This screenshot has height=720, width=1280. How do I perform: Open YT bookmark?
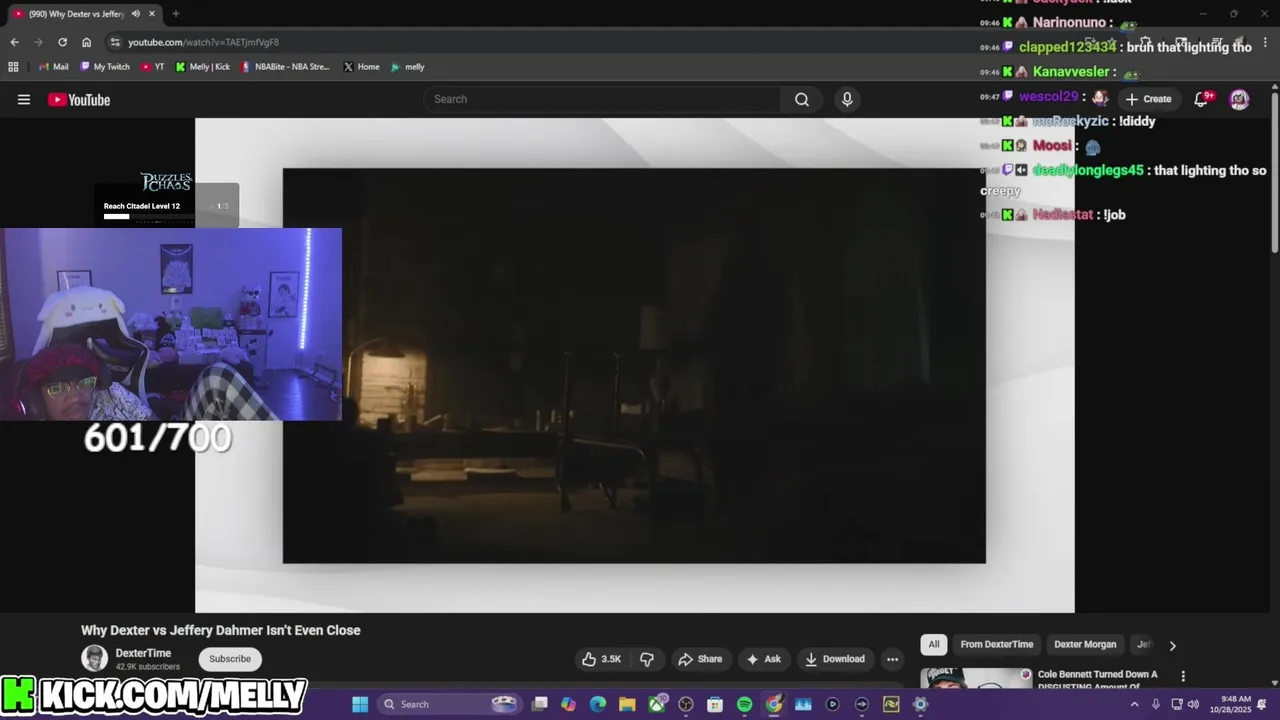(x=153, y=67)
